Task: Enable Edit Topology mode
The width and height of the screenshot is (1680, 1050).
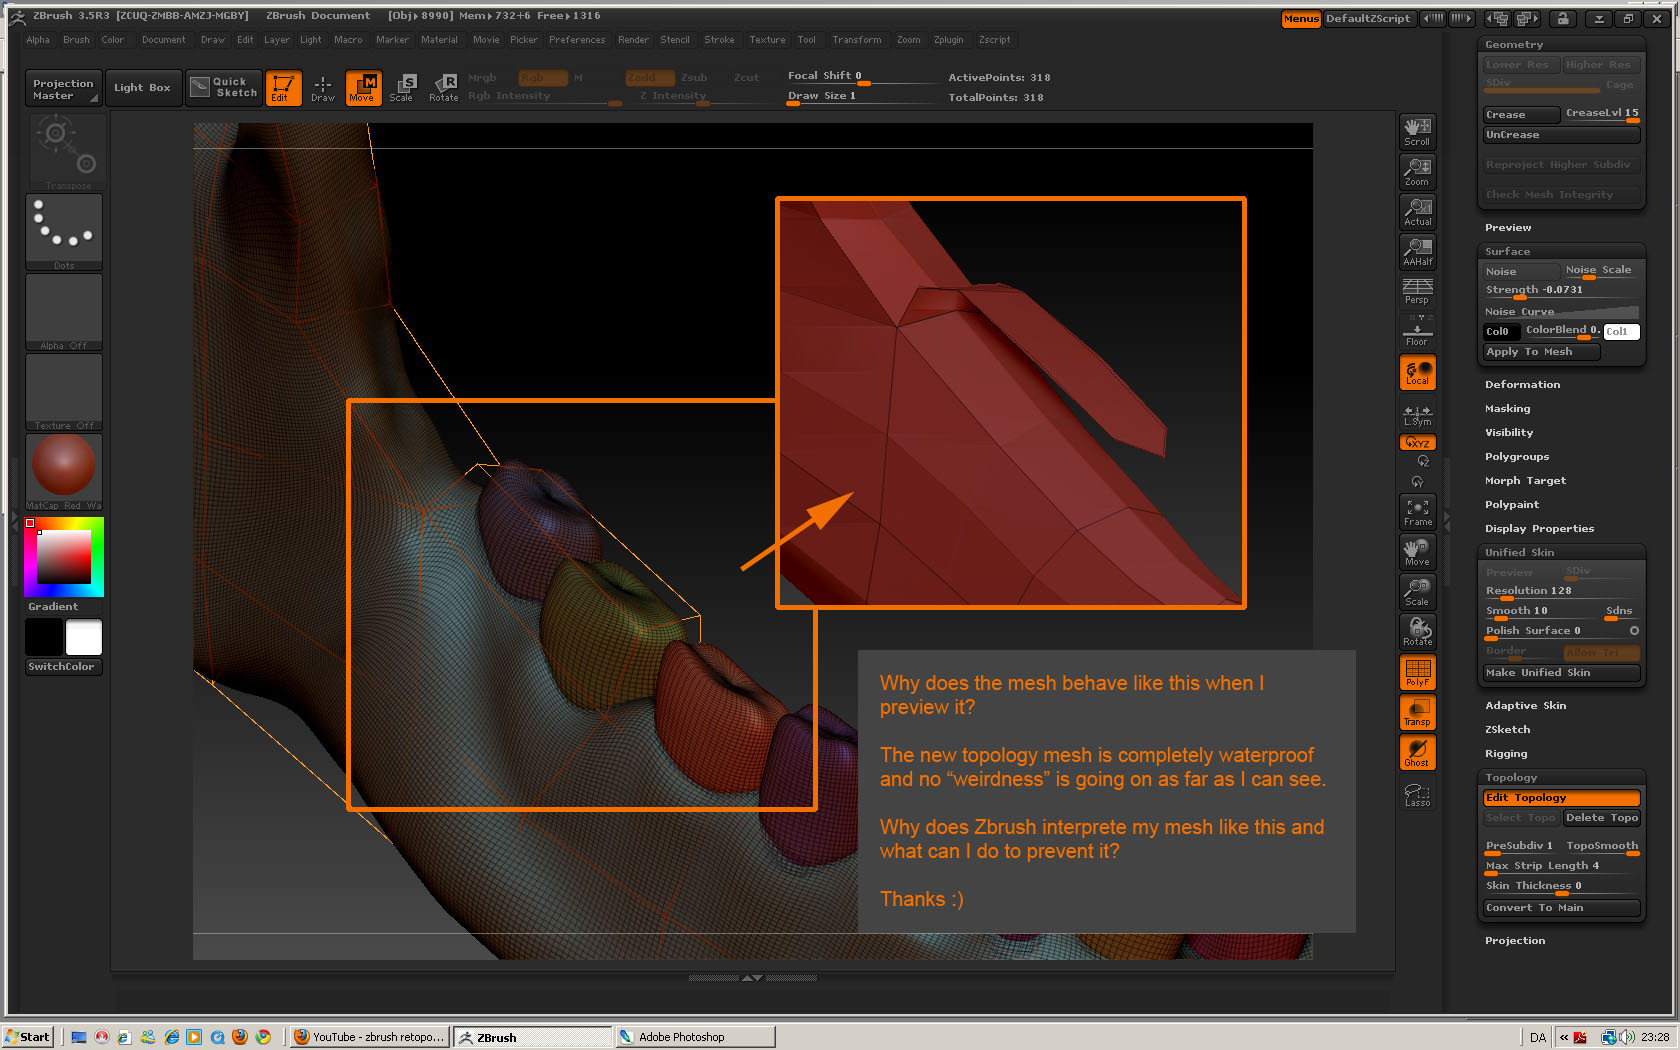Action: 1561,797
